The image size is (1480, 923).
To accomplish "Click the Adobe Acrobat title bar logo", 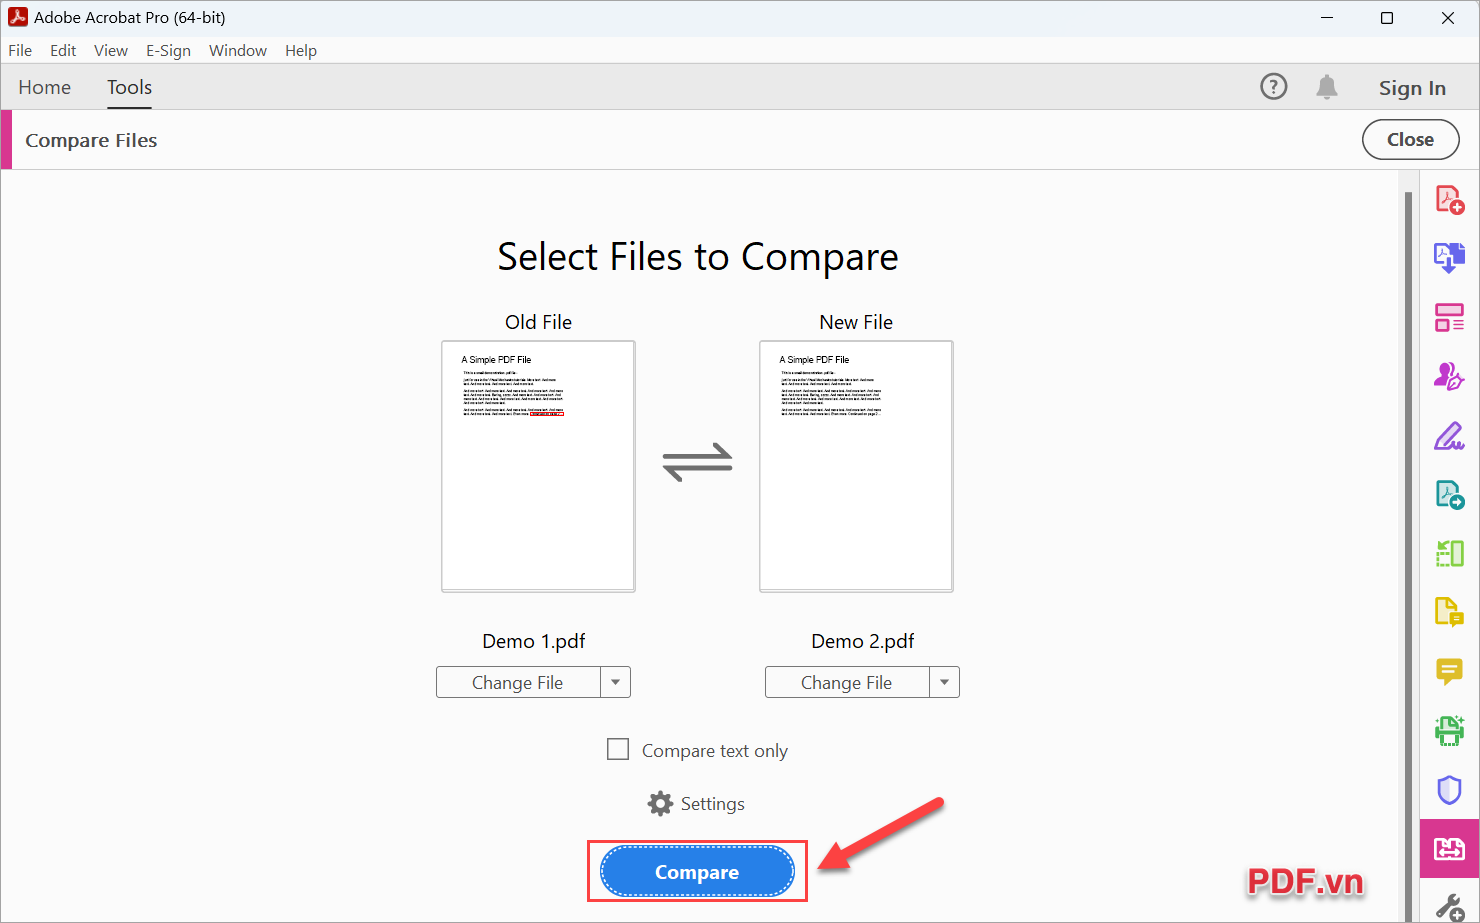I will 18,17.
